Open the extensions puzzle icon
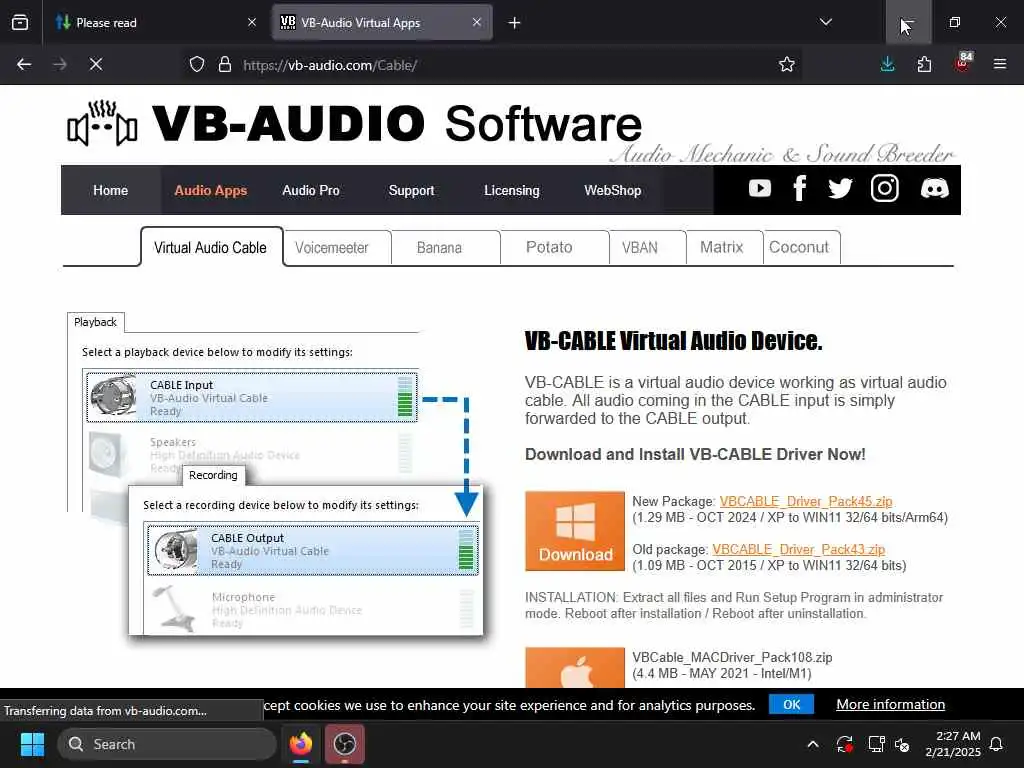1024x768 pixels. pos(925,65)
